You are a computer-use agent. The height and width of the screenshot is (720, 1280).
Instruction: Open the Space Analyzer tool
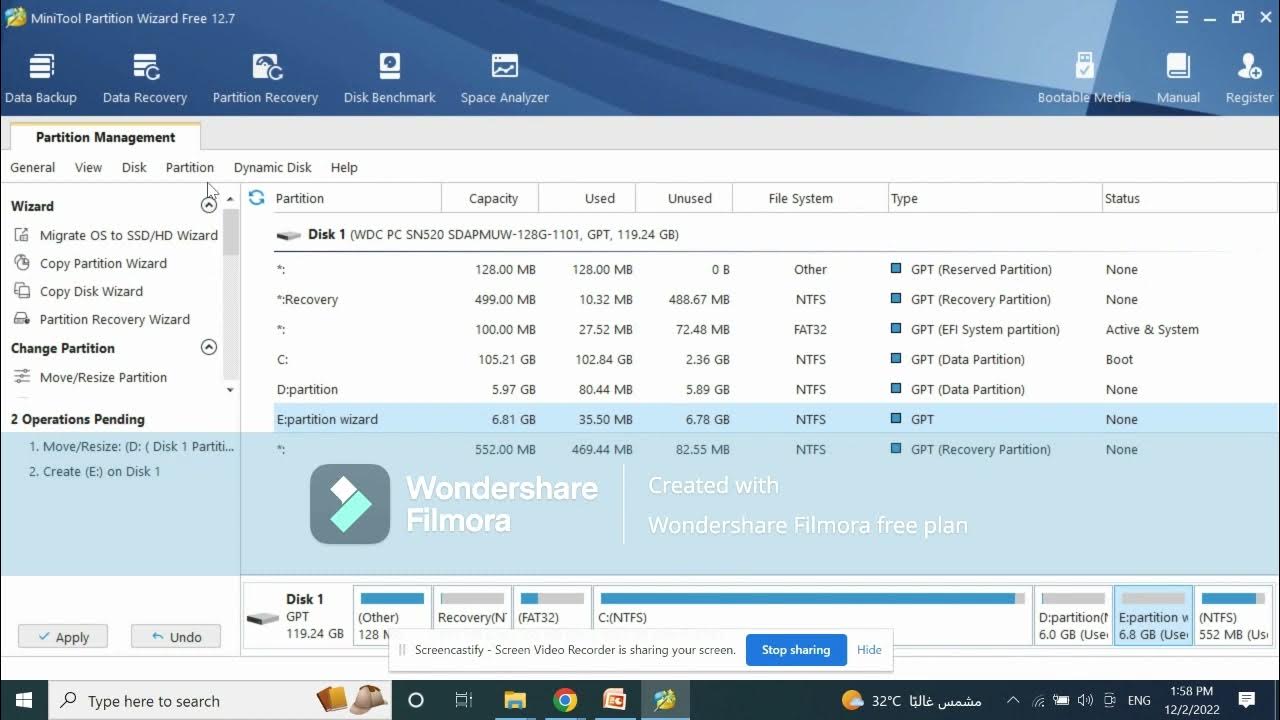tap(505, 78)
